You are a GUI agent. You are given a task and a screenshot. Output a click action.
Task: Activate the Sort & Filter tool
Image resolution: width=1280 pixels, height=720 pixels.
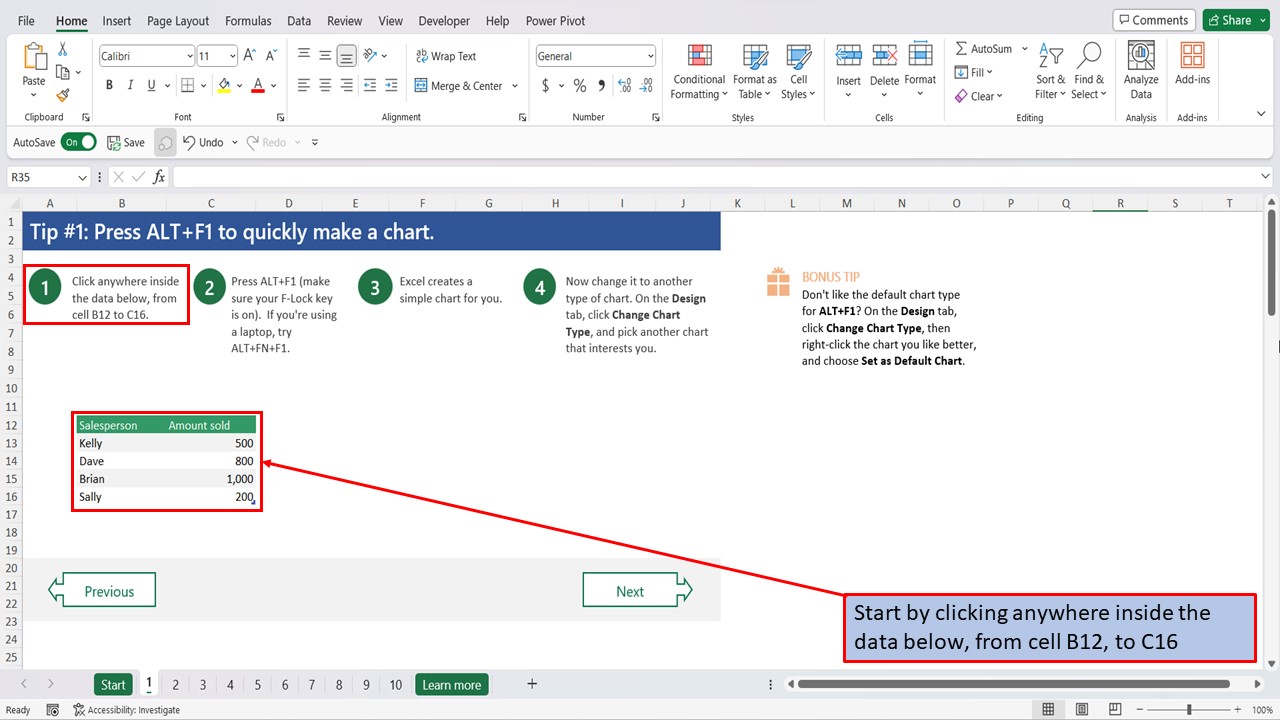pyautogui.click(x=1050, y=70)
